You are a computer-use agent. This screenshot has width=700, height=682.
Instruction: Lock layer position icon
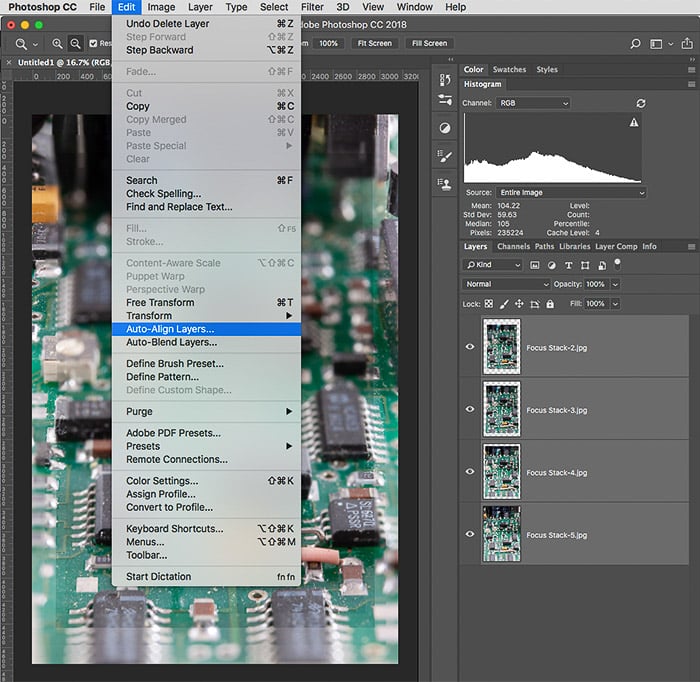tap(519, 304)
